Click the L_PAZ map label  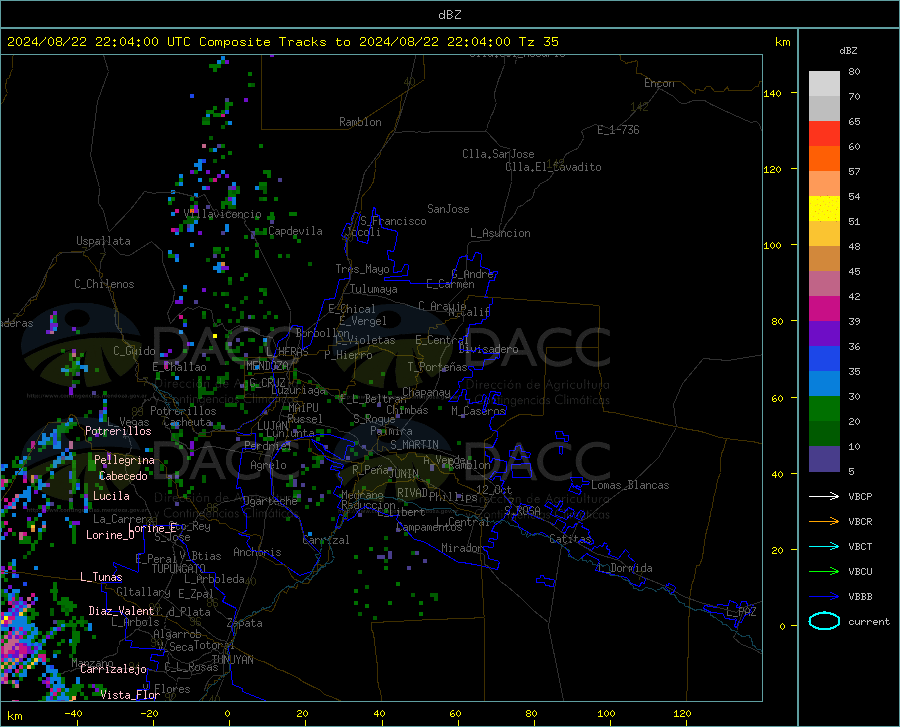pos(741,612)
